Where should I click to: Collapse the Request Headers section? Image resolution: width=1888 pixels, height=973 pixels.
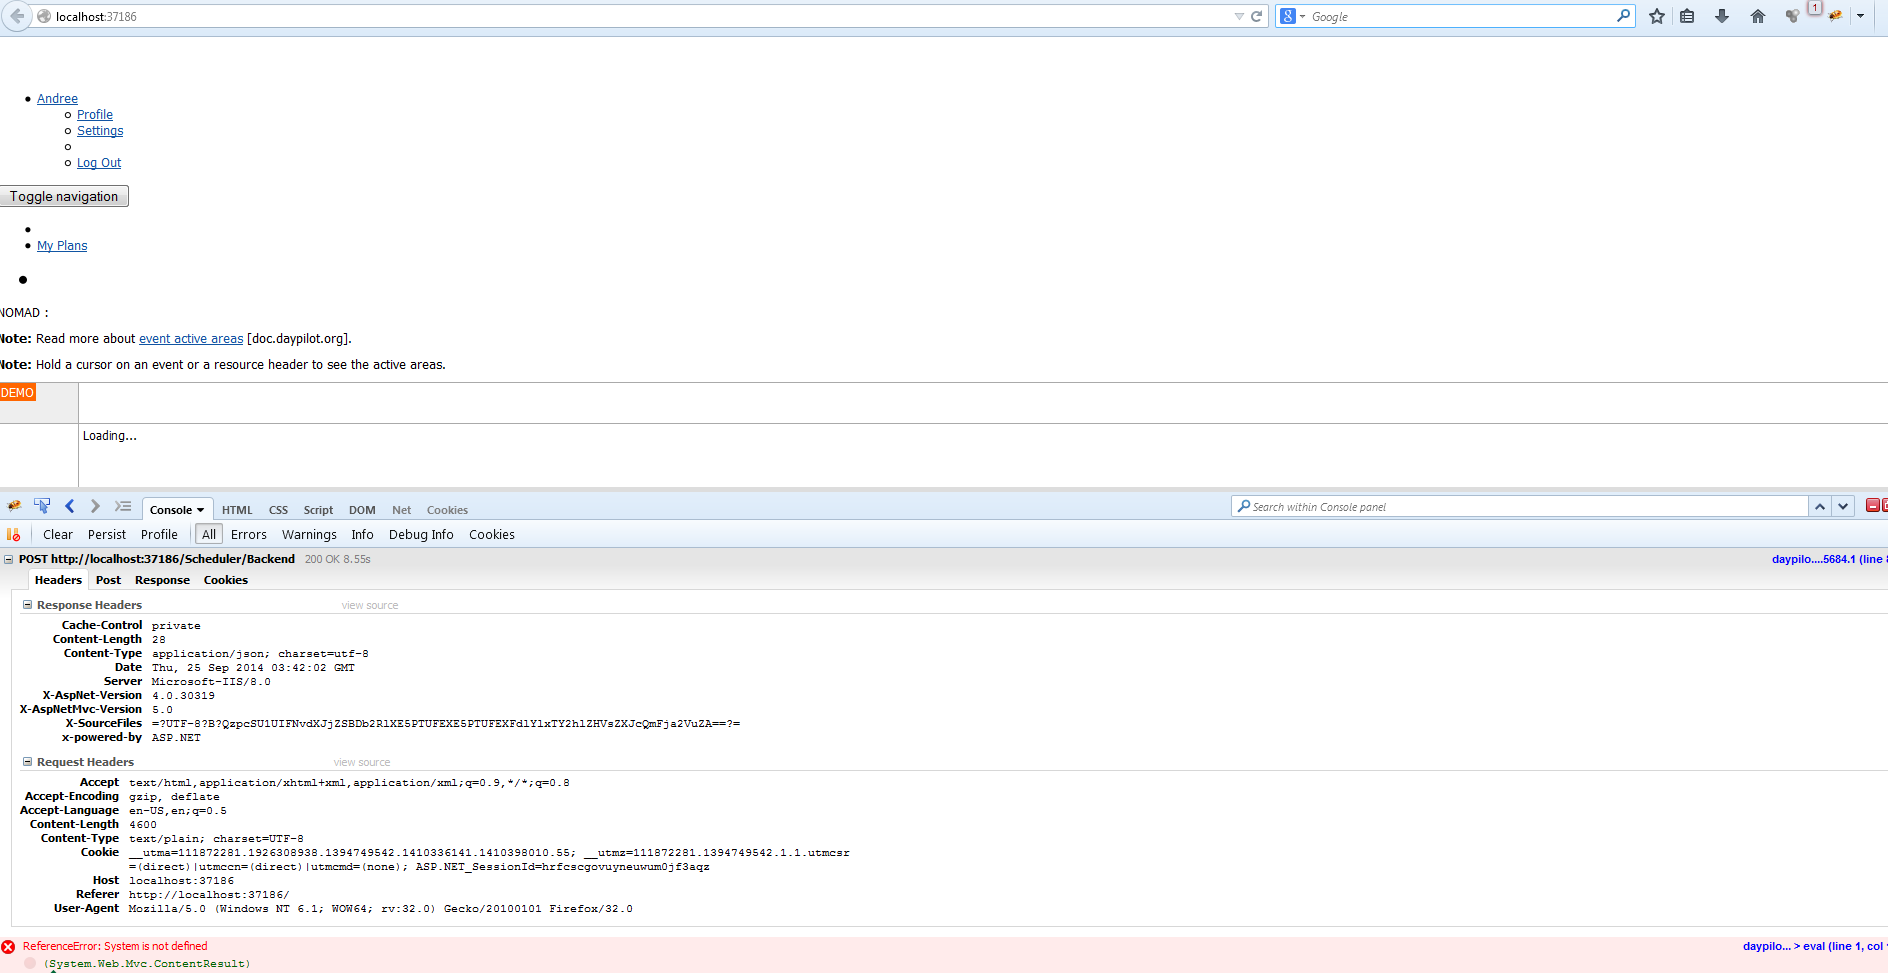(28, 762)
